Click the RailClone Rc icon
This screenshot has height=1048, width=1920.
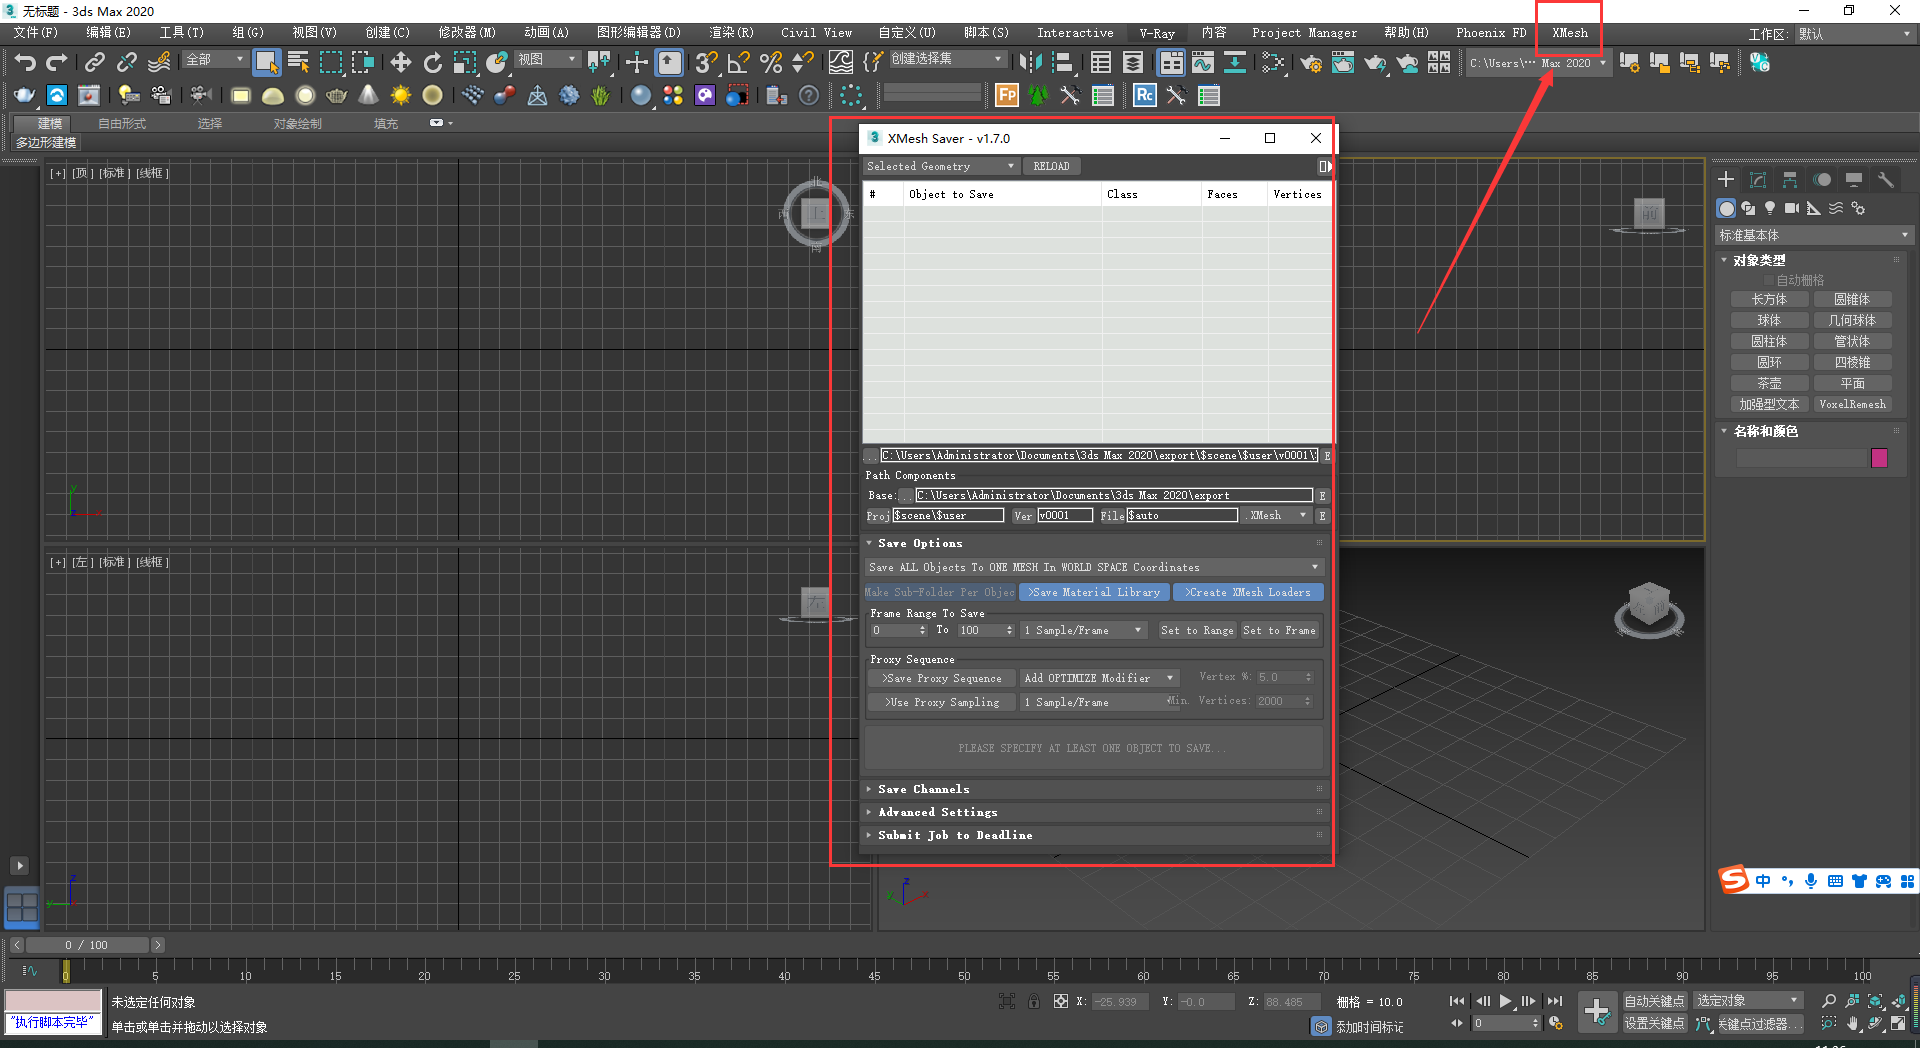click(1145, 96)
